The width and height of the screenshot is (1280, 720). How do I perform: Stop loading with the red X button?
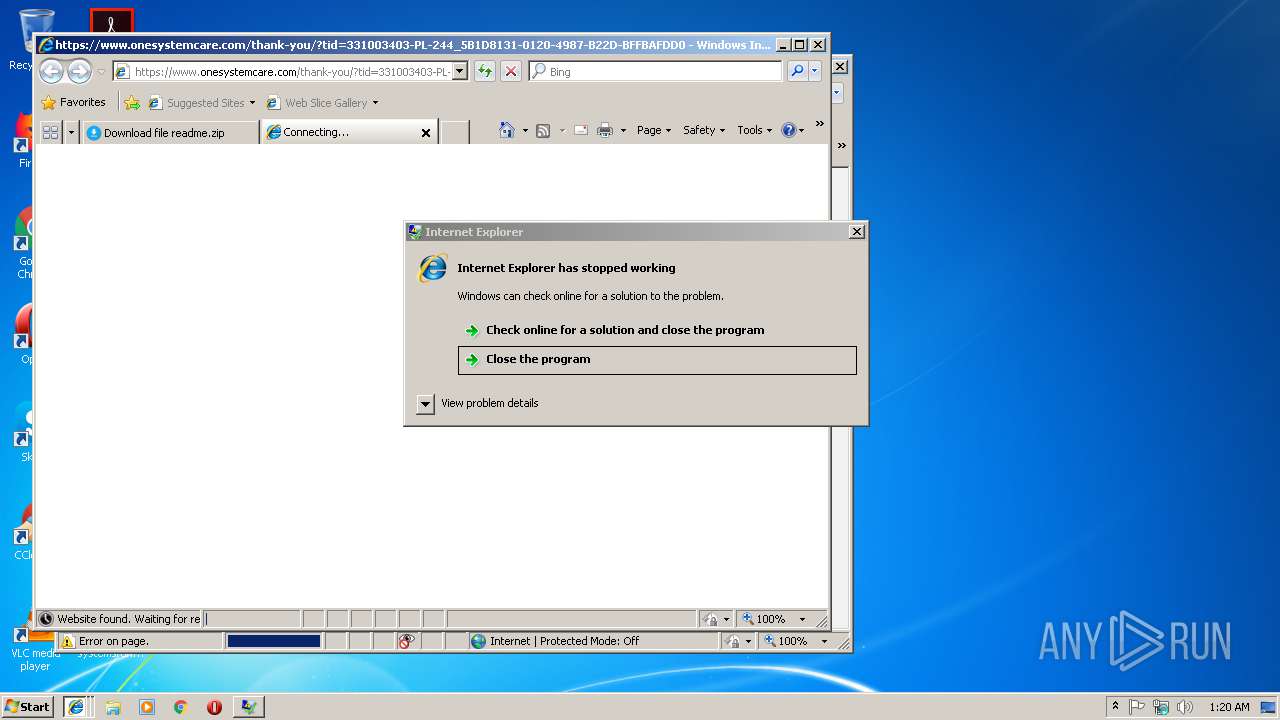tap(511, 71)
